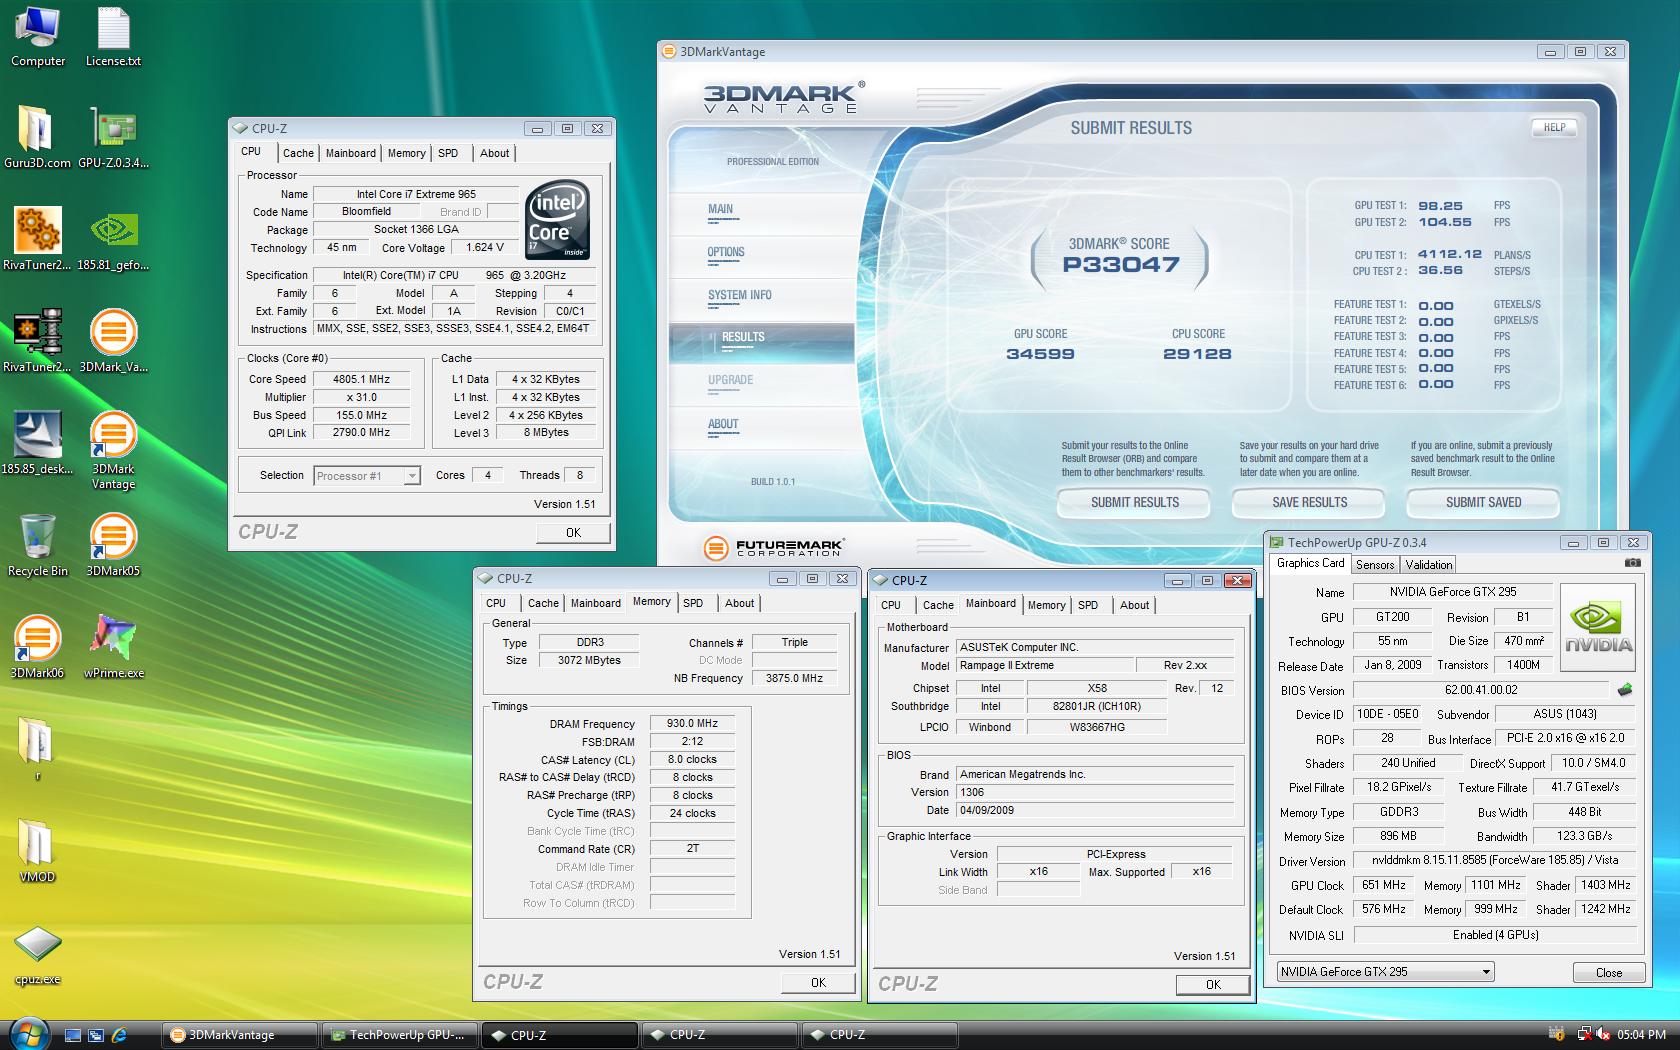1680x1050 pixels.
Task: Click the SUBMIT RESULTS button
Action: pyautogui.click(x=1134, y=502)
